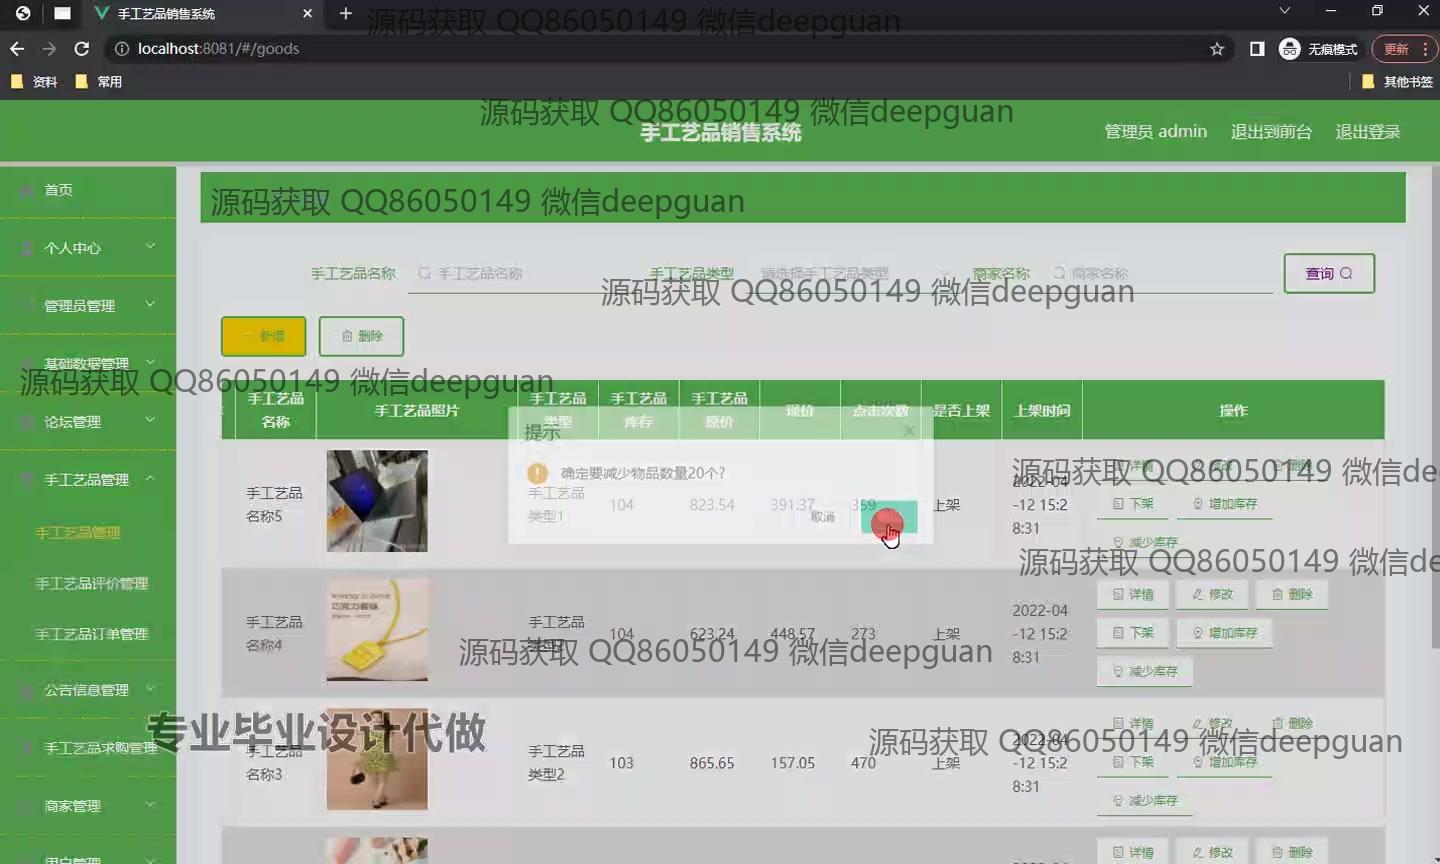
Task: Open the 手工艺品名称4 necklace photo
Action: tap(377, 631)
